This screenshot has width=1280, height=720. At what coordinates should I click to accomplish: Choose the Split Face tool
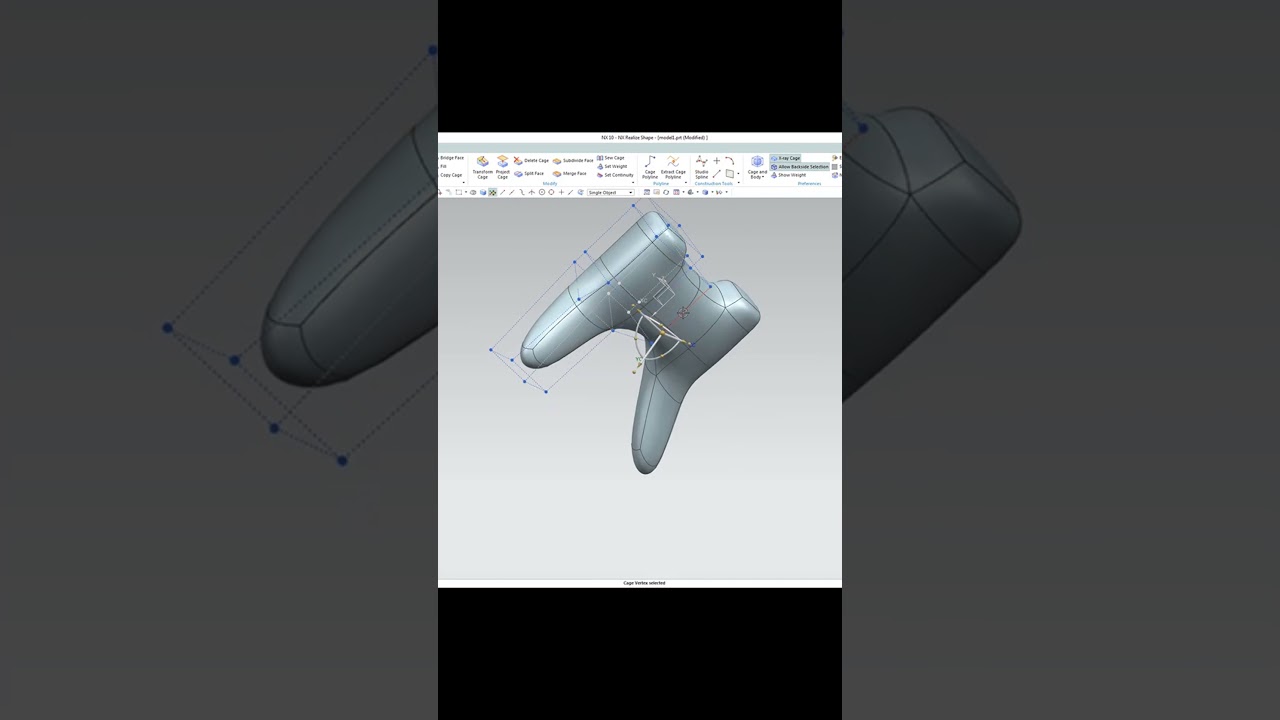point(529,174)
